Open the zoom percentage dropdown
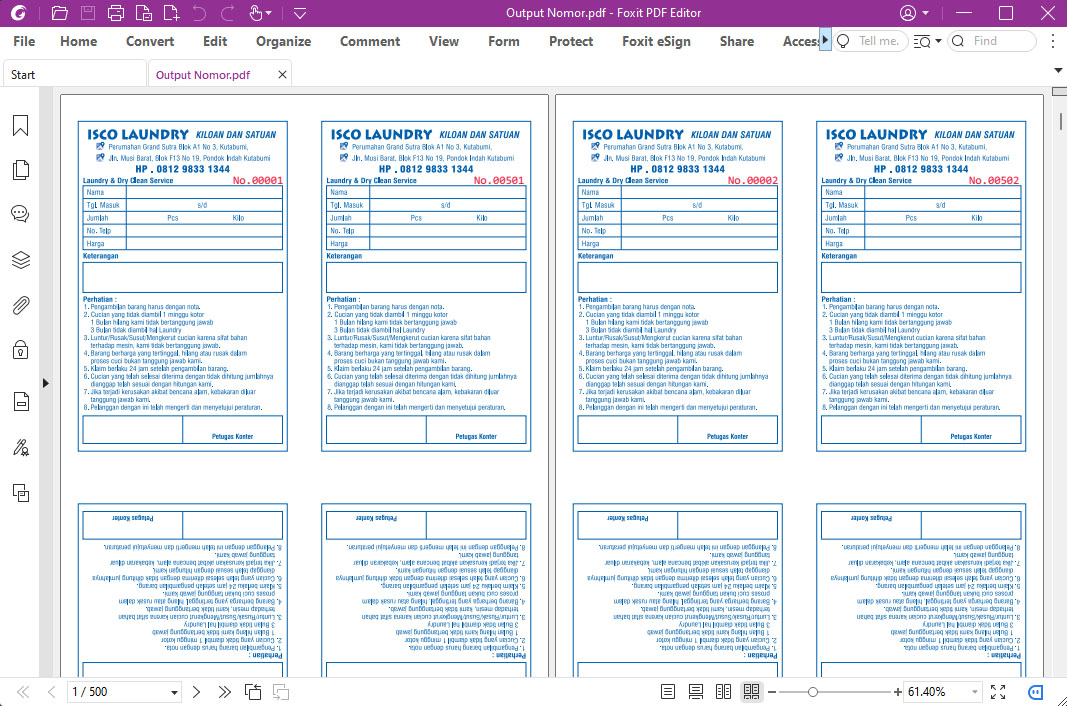The image size is (1067, 706). pyautogui.click(x=974, y=692)
